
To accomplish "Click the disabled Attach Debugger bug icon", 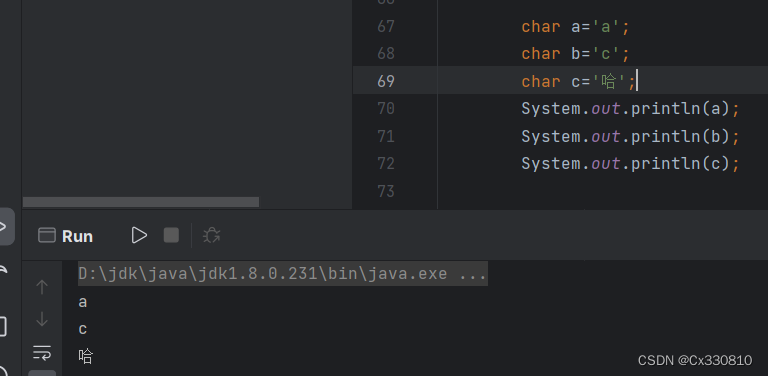I will [212, 235].
